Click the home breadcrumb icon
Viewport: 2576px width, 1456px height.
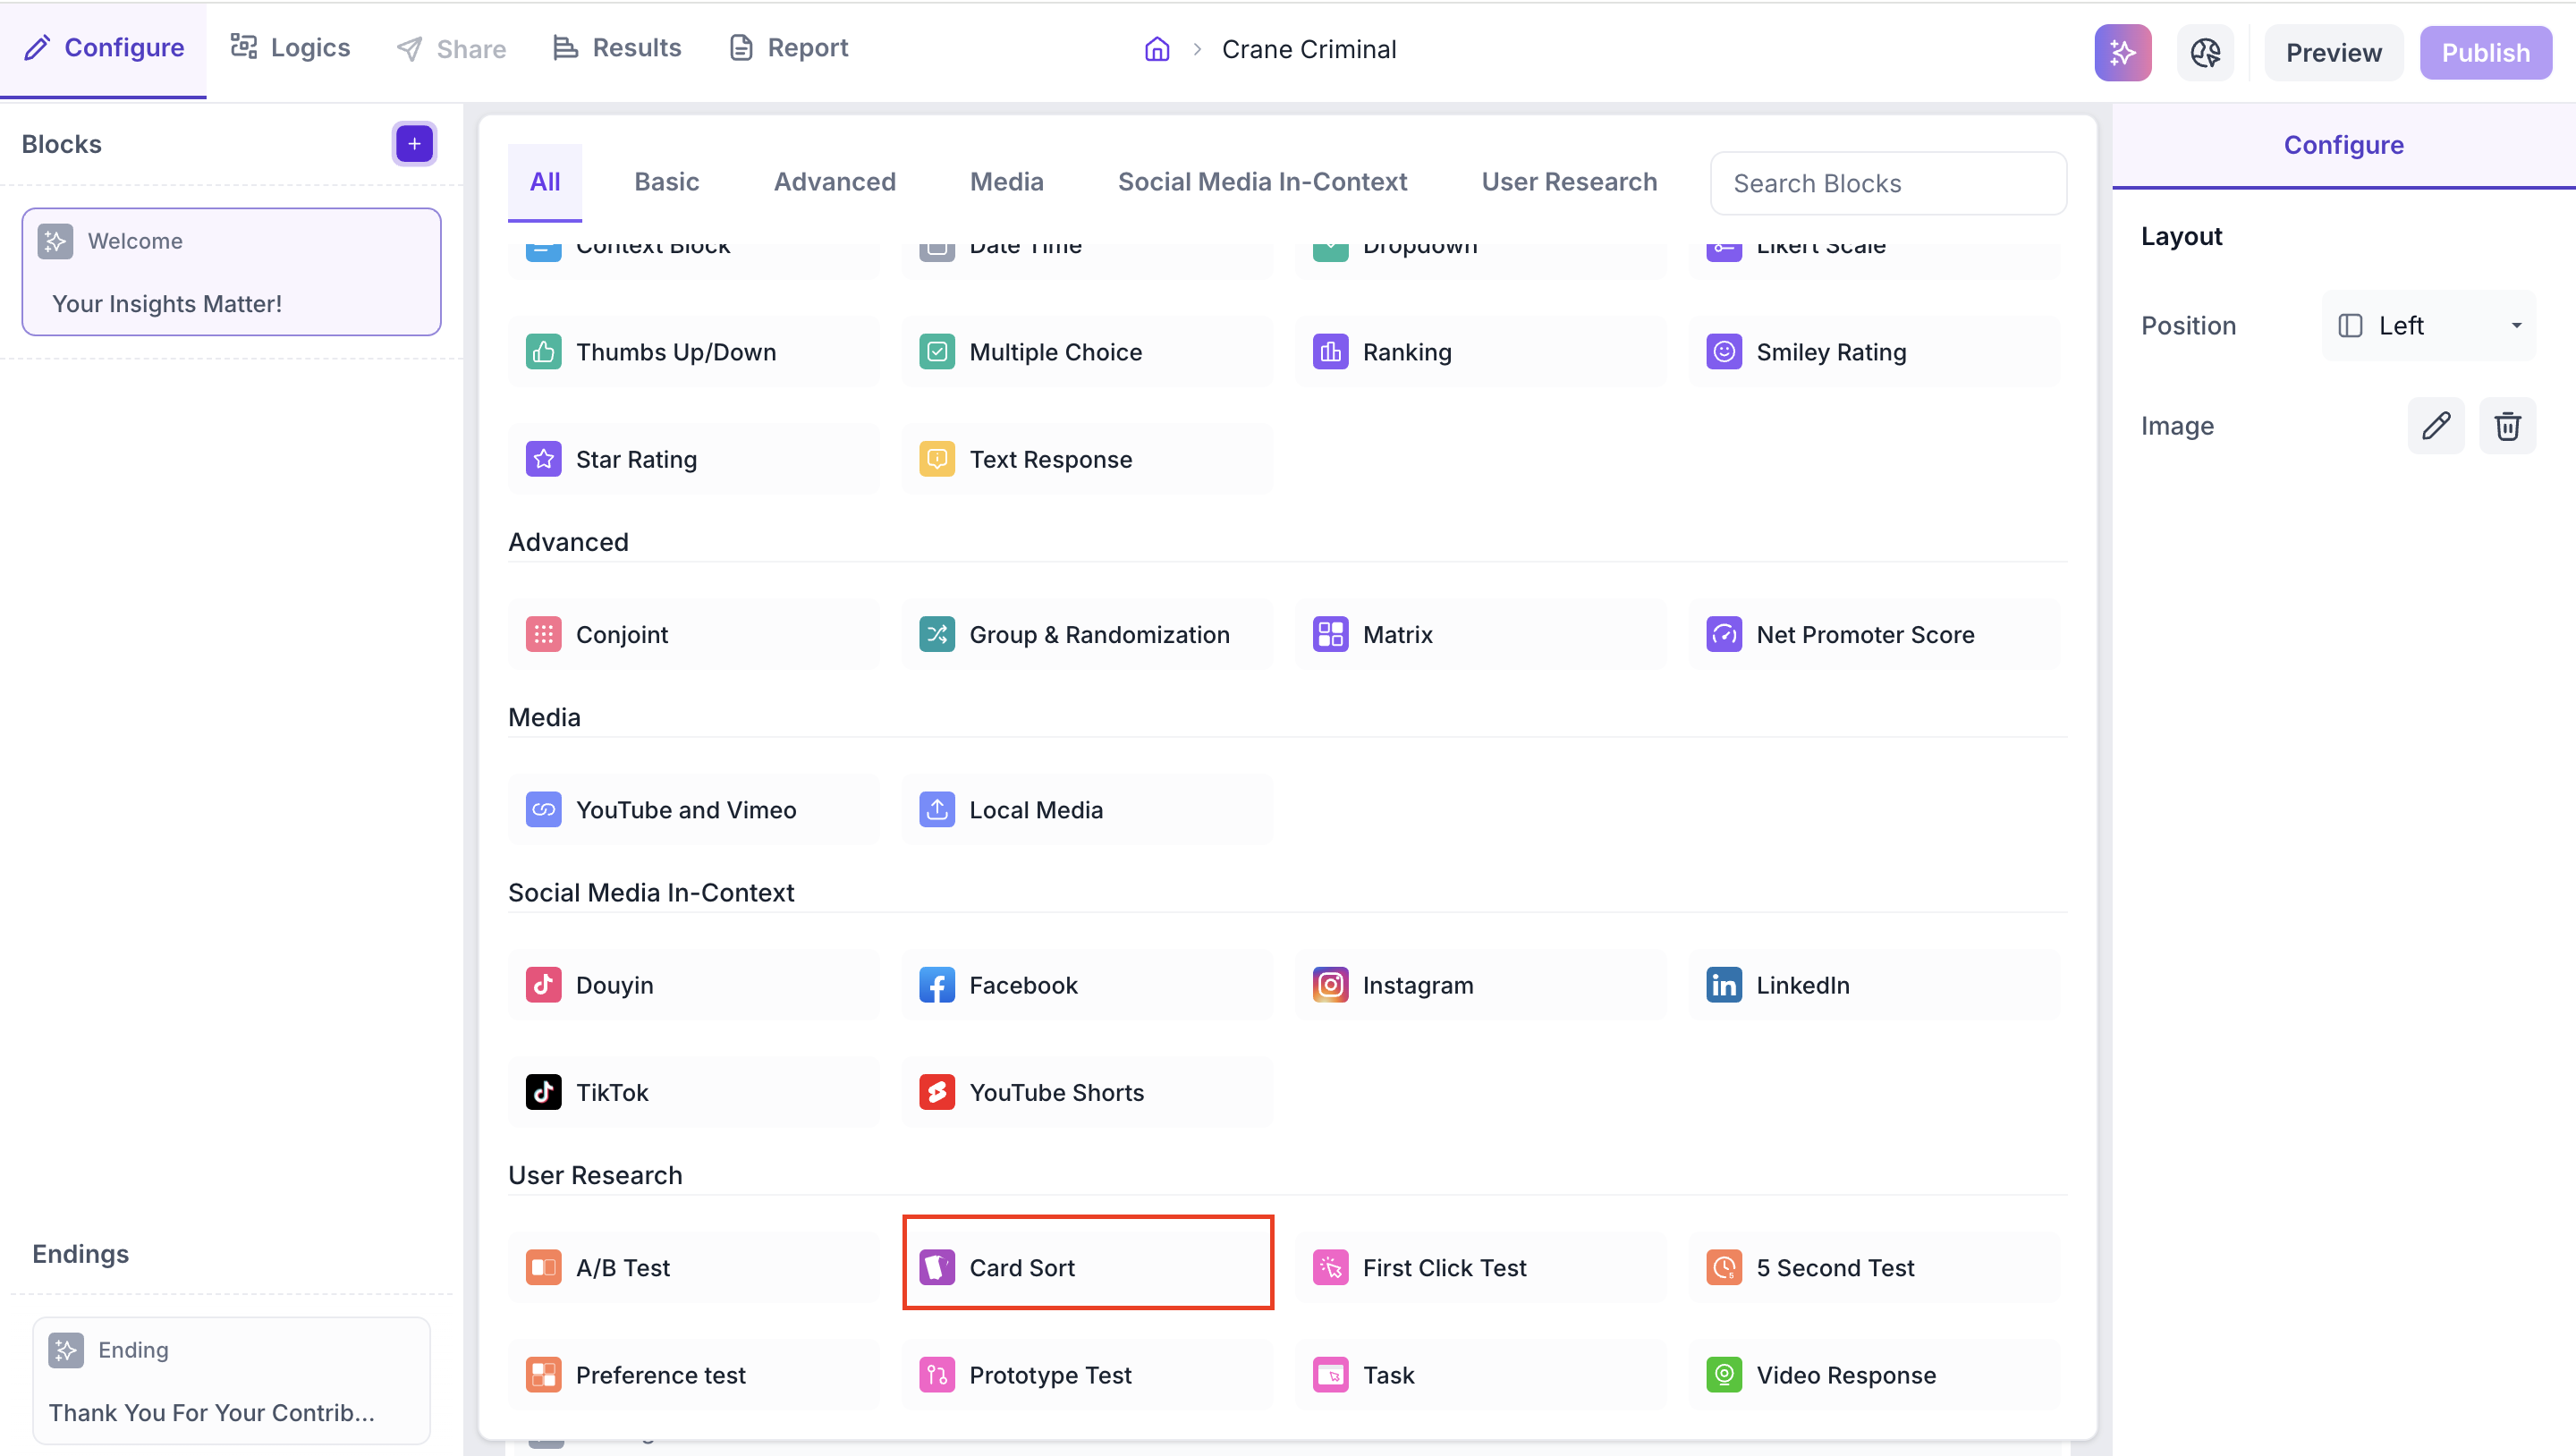click(x=1157, y=49)
